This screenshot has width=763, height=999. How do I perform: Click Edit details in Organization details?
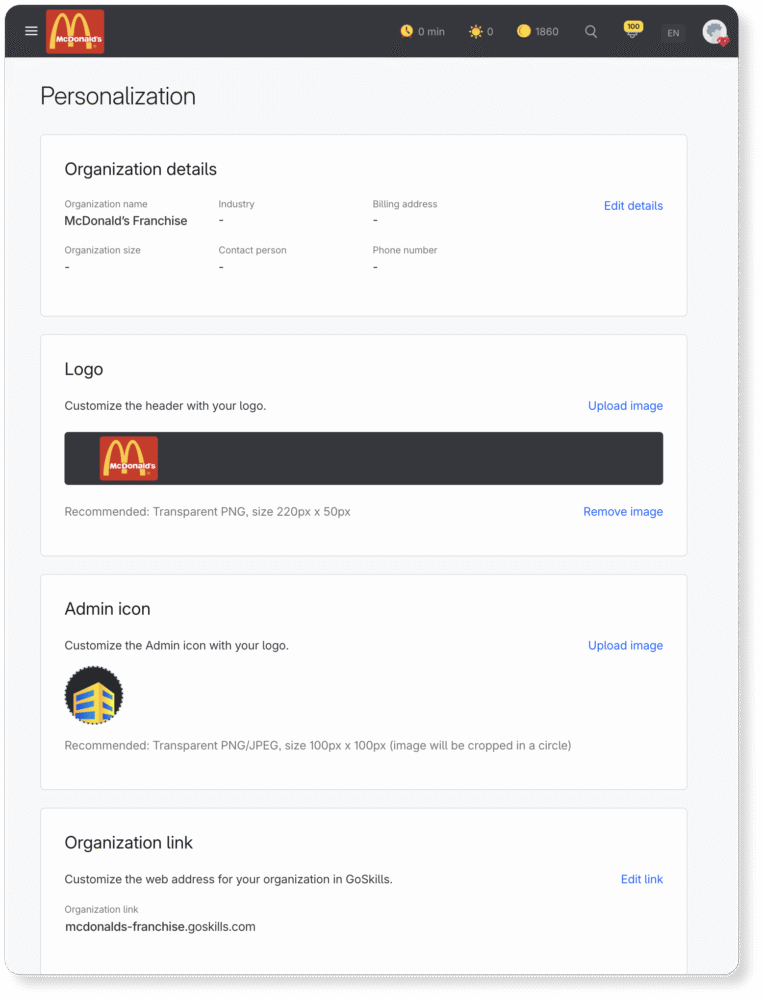[633, 206]
